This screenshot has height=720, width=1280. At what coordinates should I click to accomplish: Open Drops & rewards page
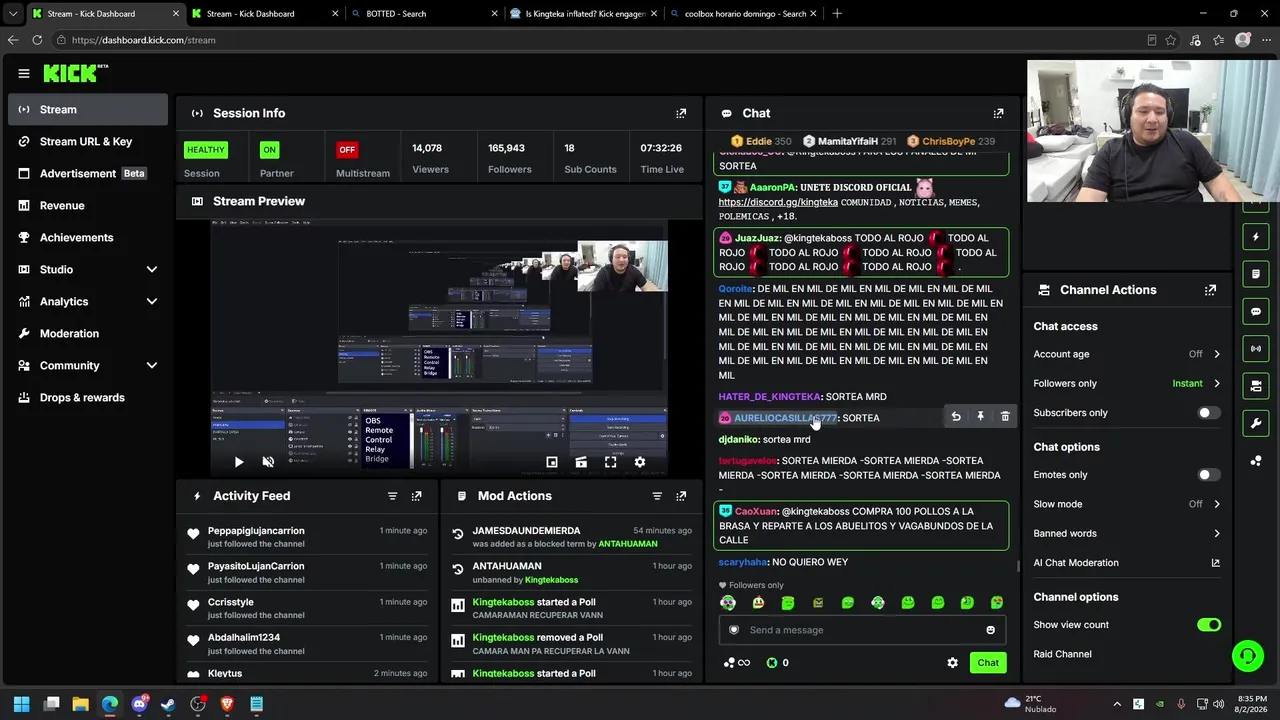[88, 397]
